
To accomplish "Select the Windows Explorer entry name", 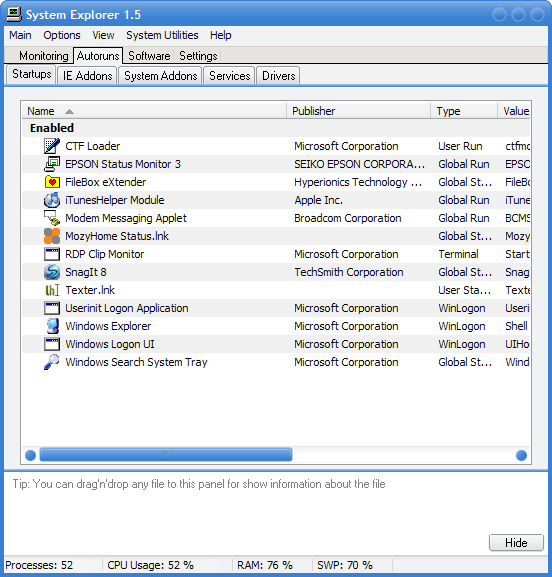I will pos(108,326).
